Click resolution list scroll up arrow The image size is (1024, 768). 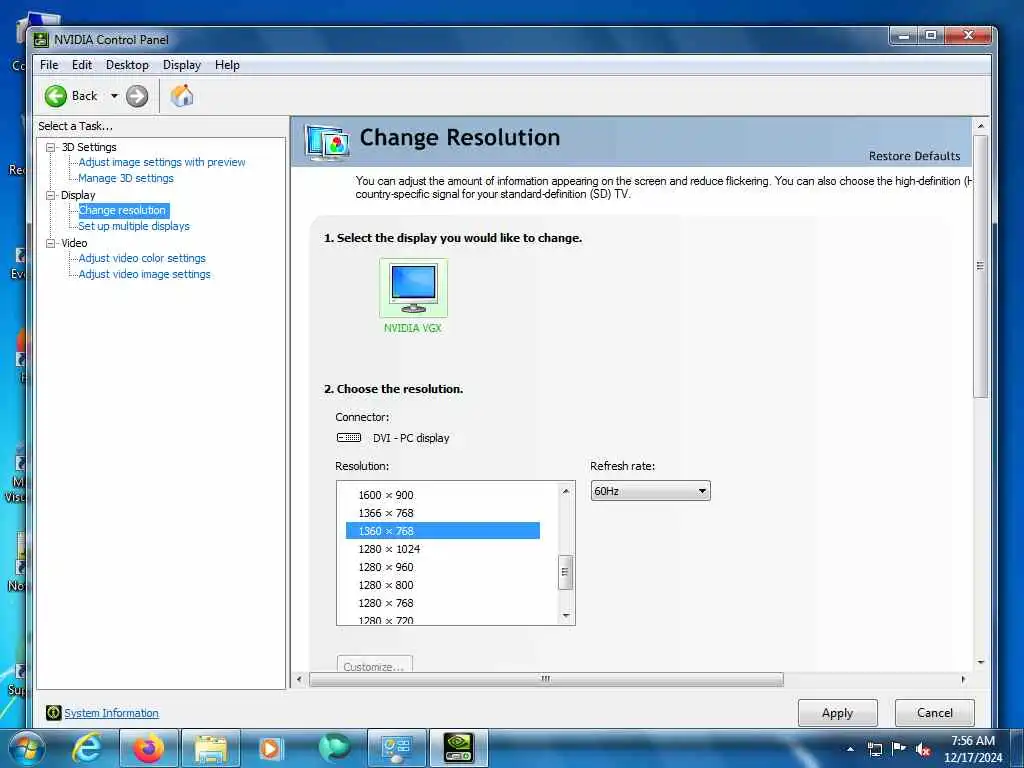566,491
